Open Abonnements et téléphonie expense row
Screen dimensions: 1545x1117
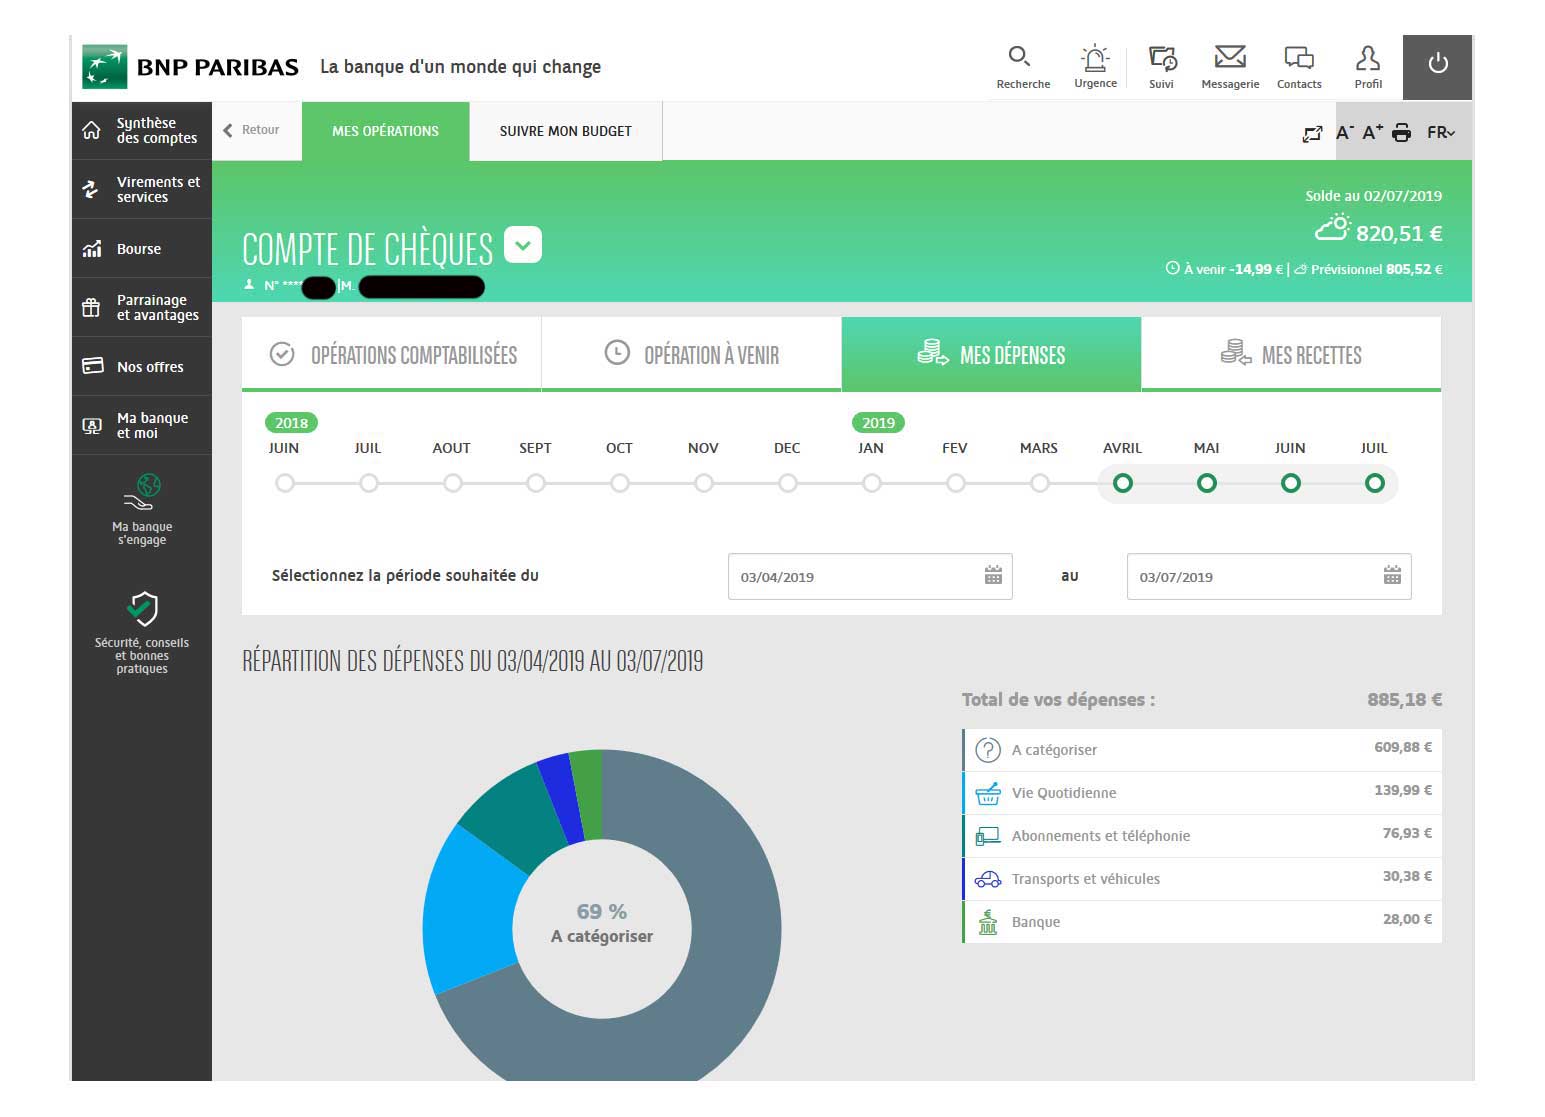pos(1202,835)
